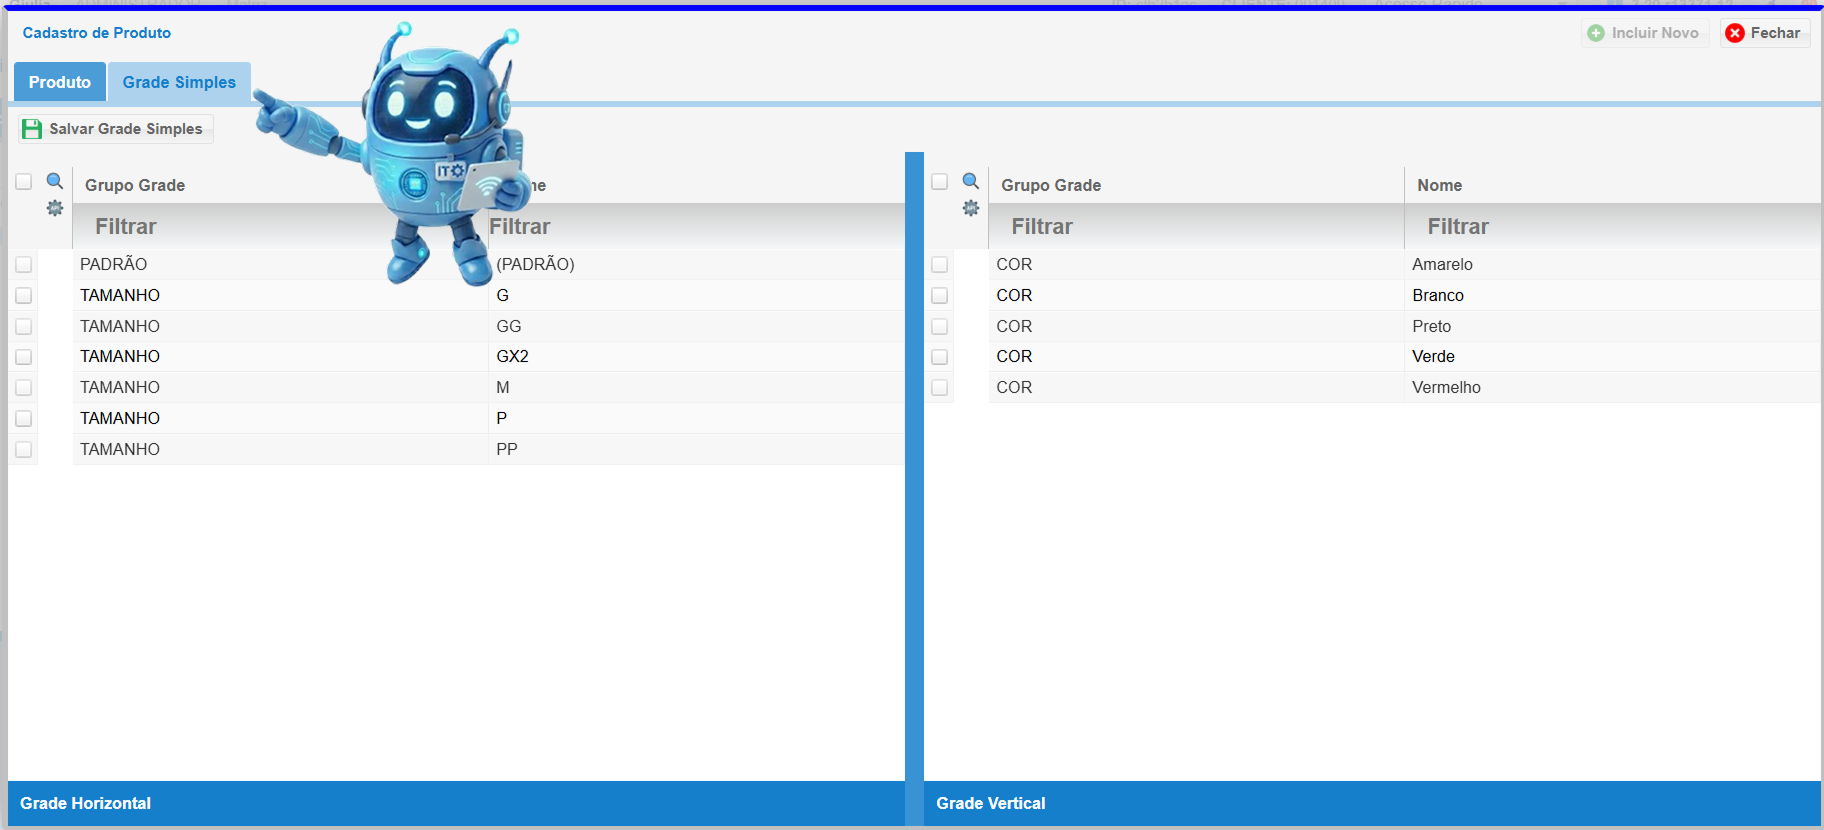This screenshot has width=1824, height=830.
Task: Click the green plus Incluir Novo icon
Action: (1596, 33)
